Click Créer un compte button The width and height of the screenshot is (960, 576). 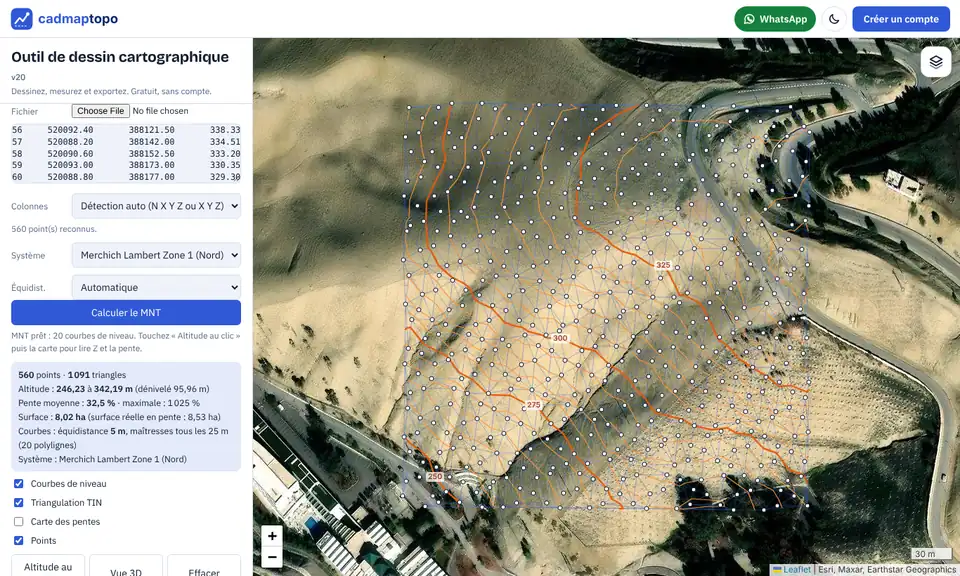(x=901, y=19)
